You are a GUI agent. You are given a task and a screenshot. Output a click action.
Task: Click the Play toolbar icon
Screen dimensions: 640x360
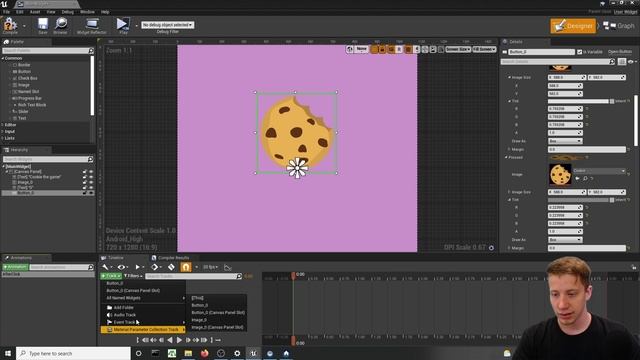(x=123, y=26)
